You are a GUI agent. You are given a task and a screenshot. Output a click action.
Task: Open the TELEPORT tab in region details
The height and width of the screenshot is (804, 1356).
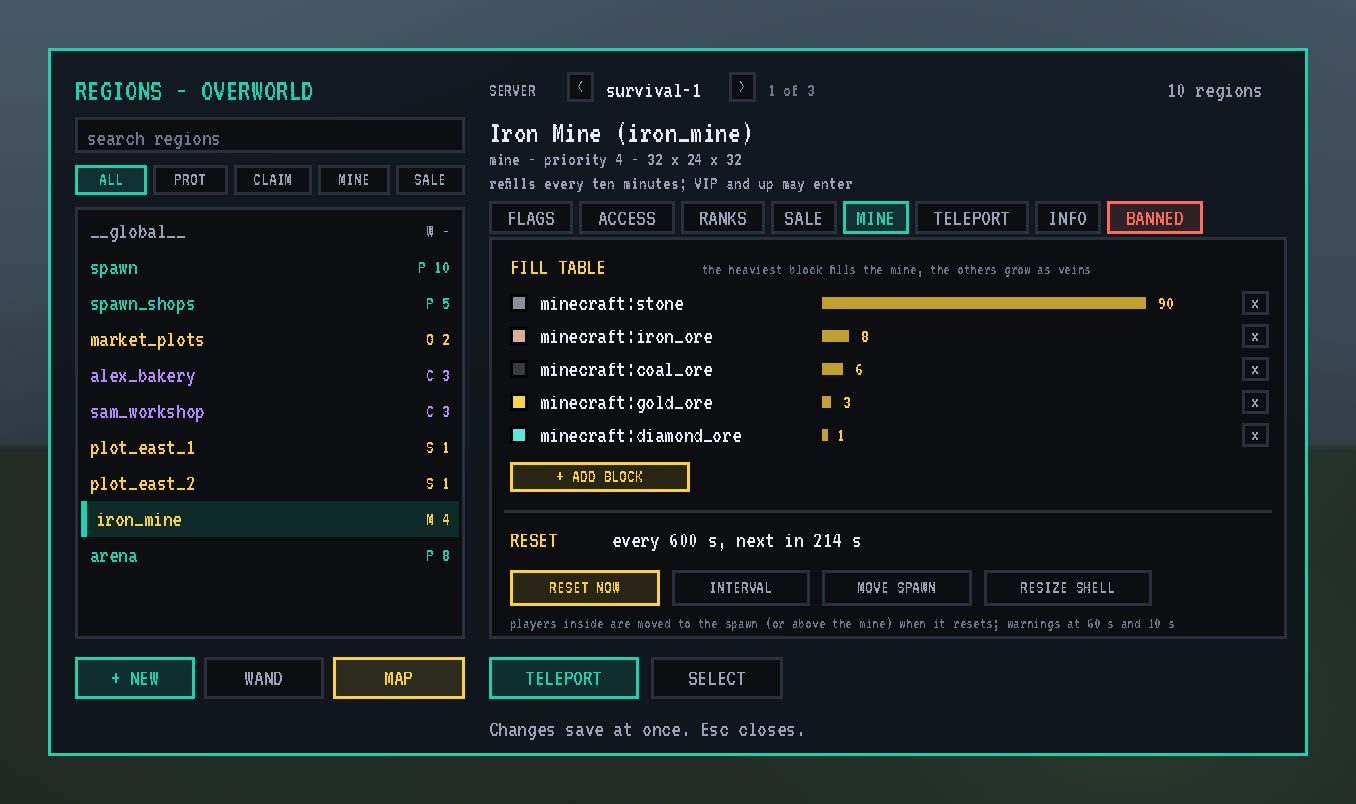coord(972,218)
